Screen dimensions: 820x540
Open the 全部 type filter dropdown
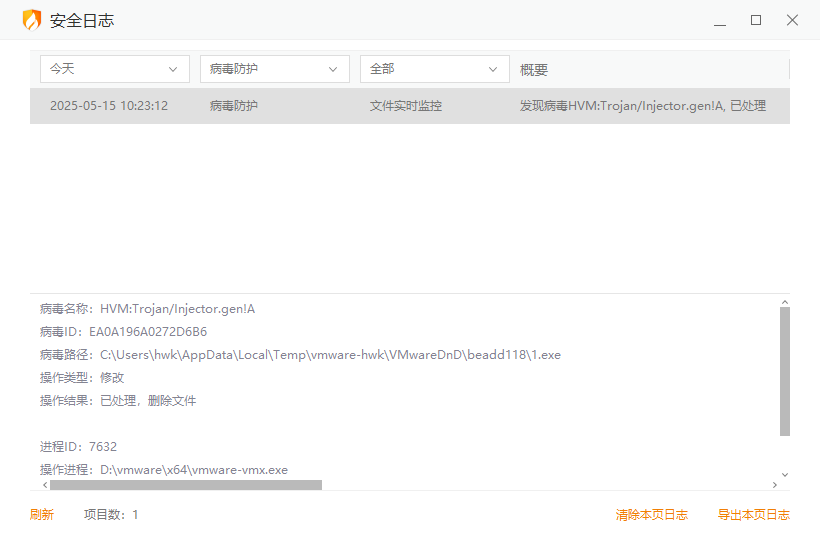click(x=435, y=69)
